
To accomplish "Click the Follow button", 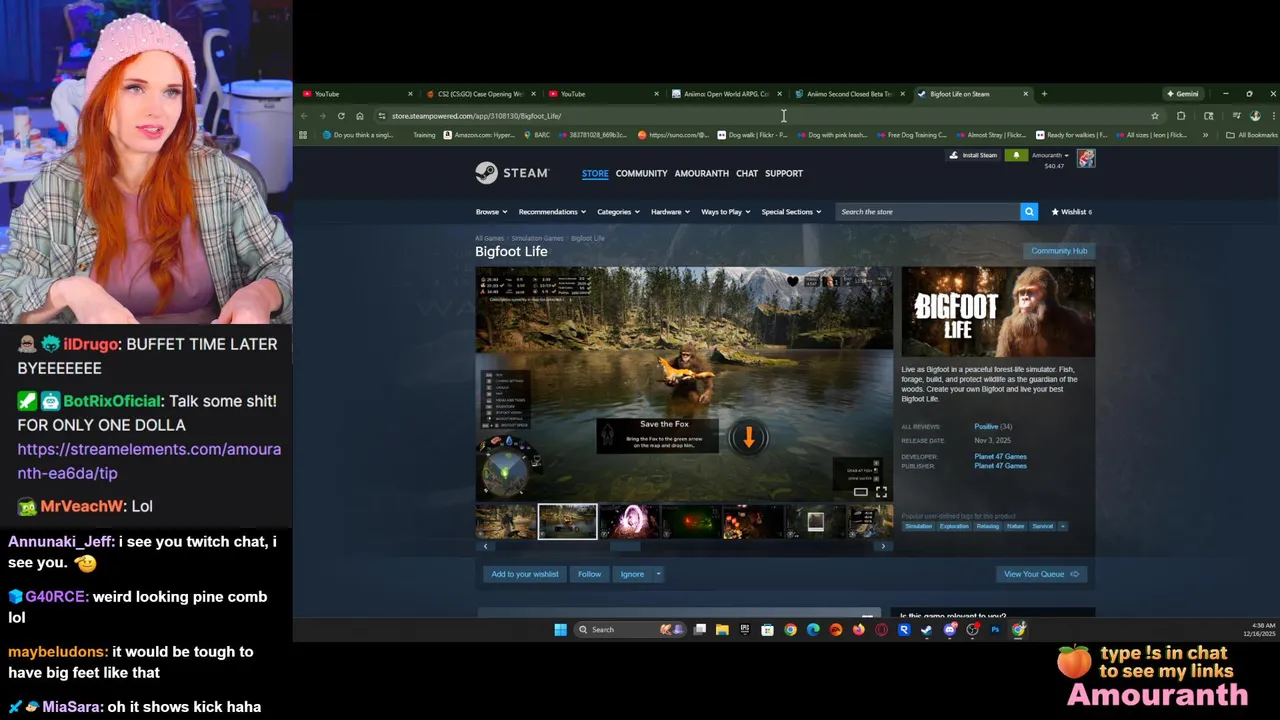I will [589, 574].
